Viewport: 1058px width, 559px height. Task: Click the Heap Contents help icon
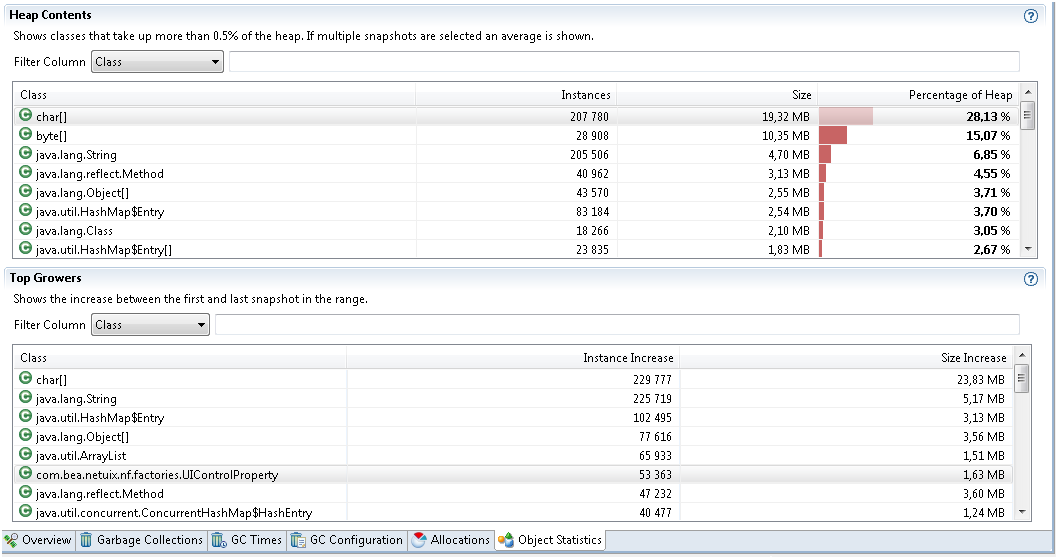coord(1030,16)
